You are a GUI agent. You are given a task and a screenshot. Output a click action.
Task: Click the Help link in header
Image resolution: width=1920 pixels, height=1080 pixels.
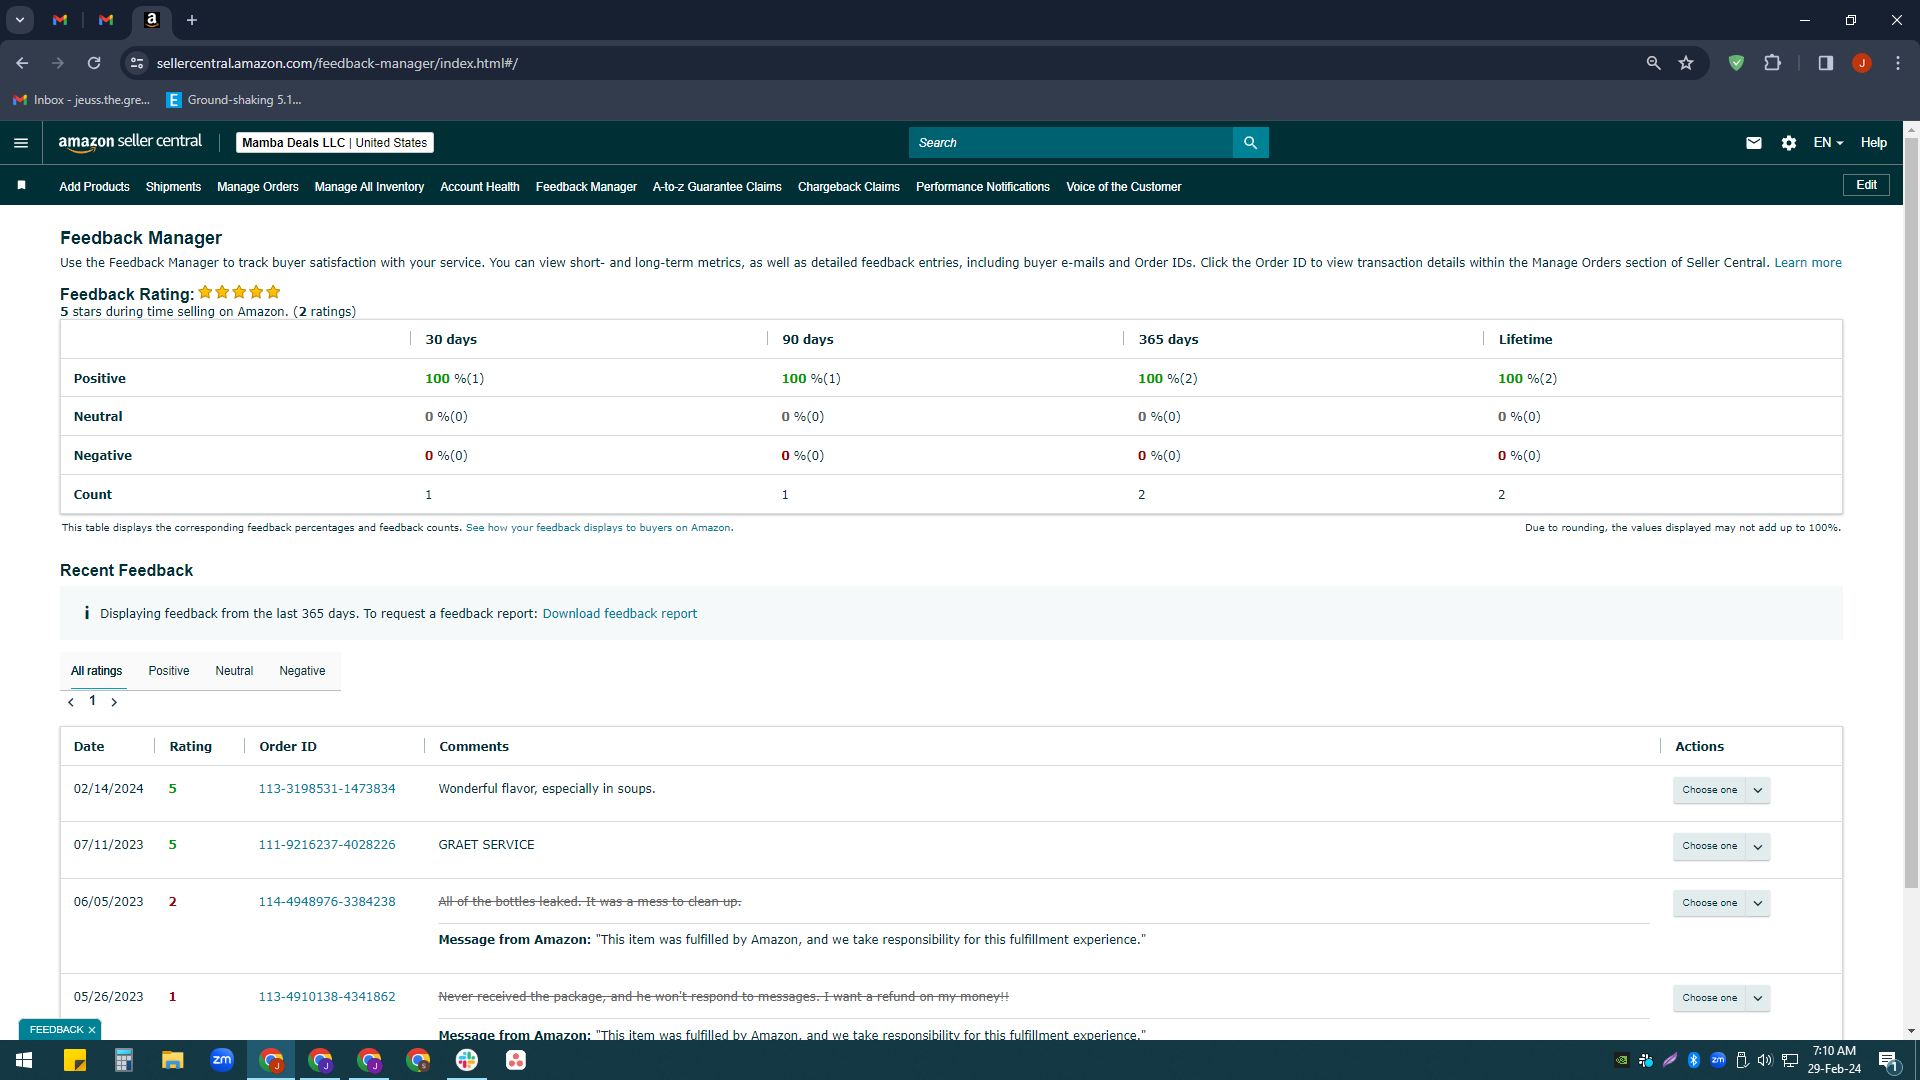(x=1873, y=143)
